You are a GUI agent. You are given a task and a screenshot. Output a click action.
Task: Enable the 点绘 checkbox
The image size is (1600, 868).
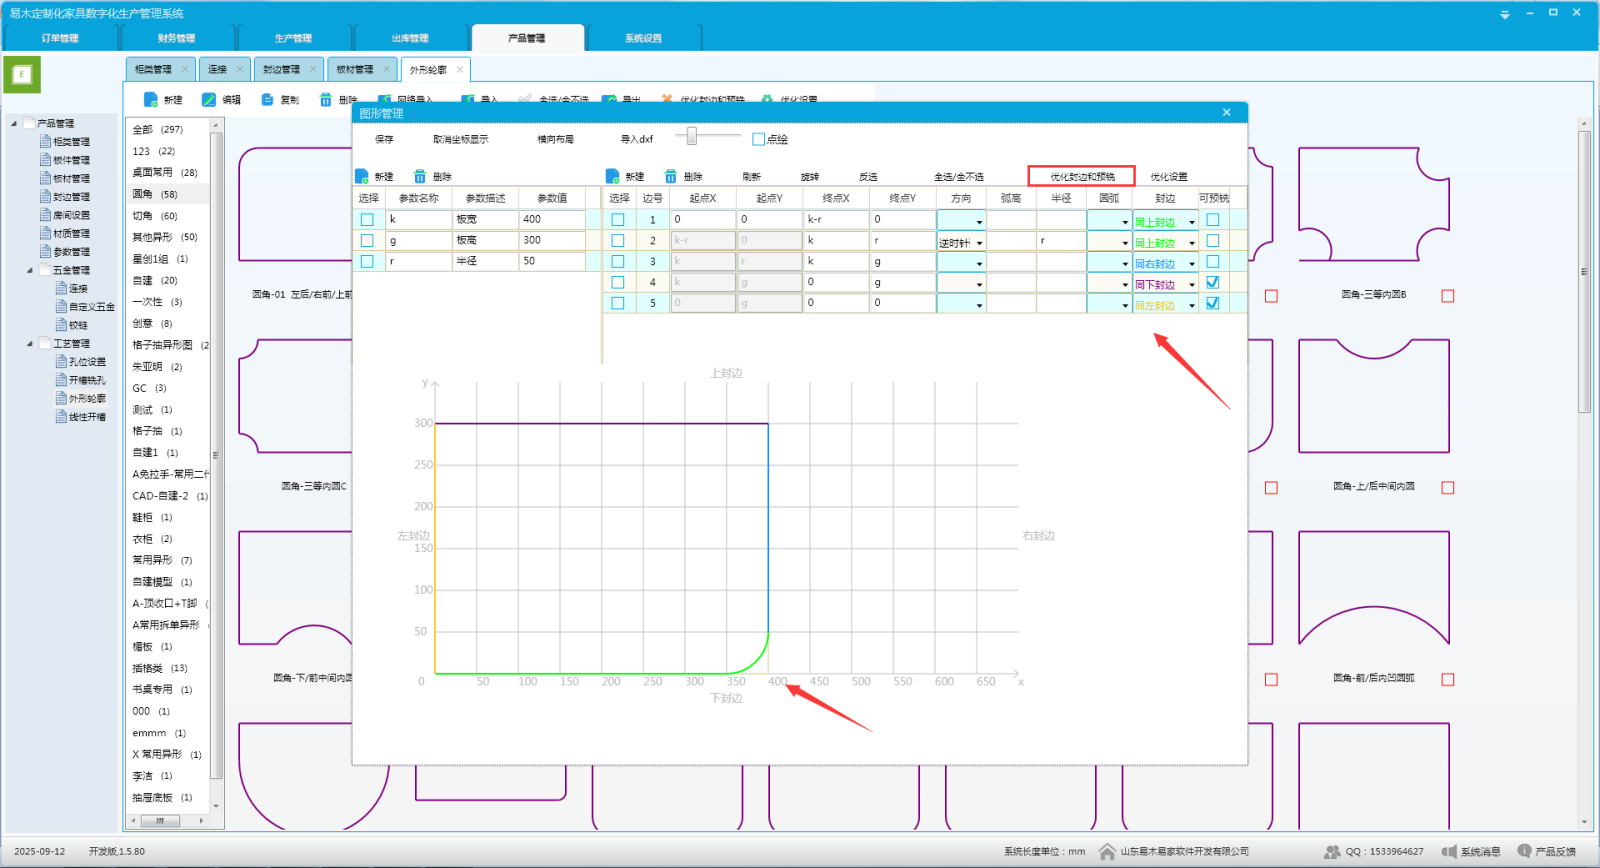pos(758,140)
